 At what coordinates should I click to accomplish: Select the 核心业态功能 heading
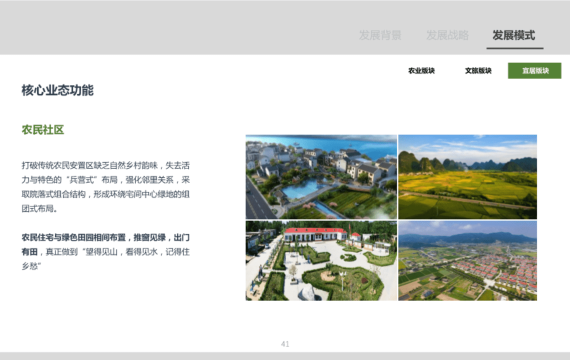(57, 90)
